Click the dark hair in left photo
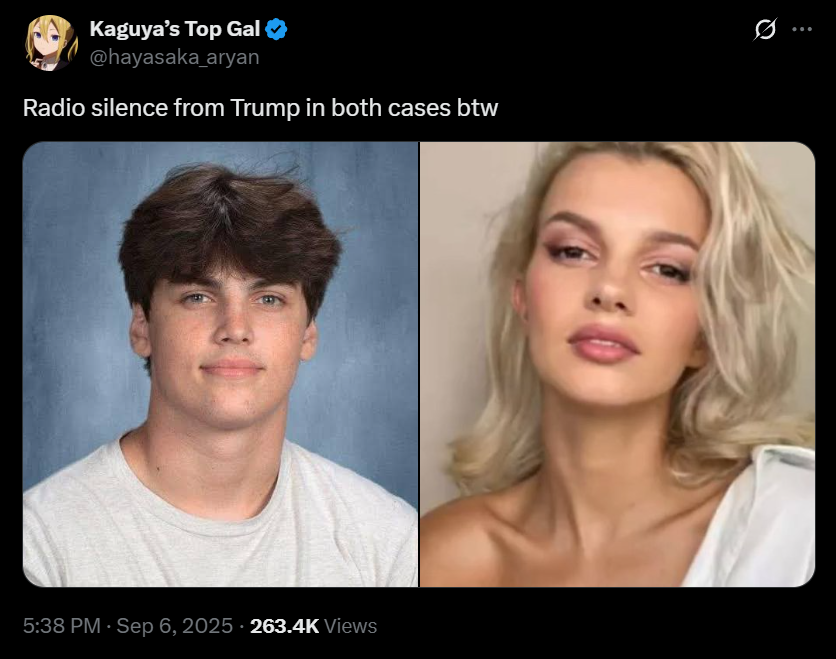Screen dimensions: 836x659 pyautogui.click(x=229, y=224)
